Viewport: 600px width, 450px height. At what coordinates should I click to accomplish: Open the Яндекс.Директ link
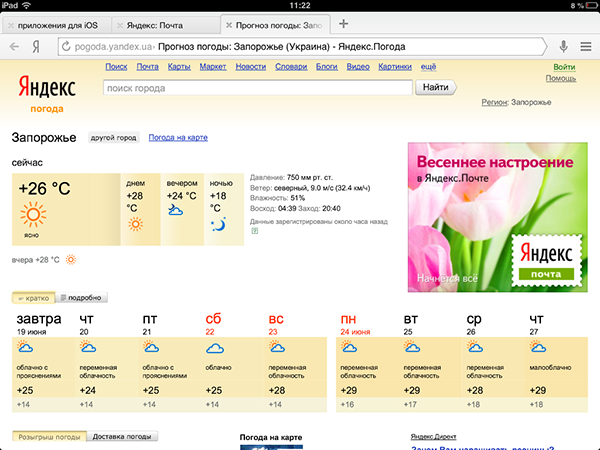433,437
